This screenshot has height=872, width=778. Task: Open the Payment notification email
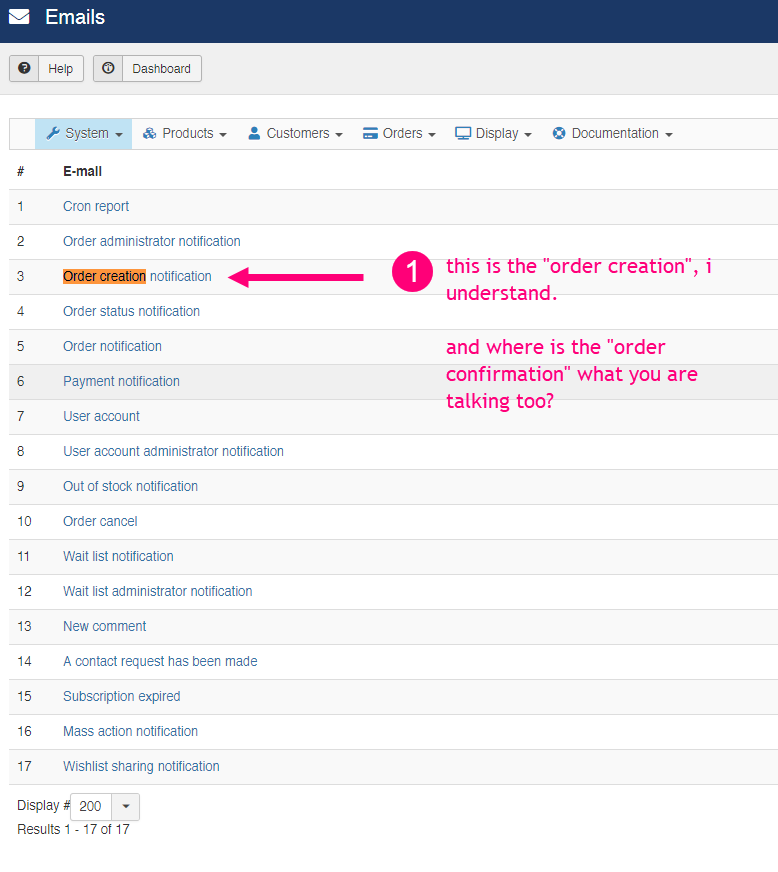coord(121,382)
